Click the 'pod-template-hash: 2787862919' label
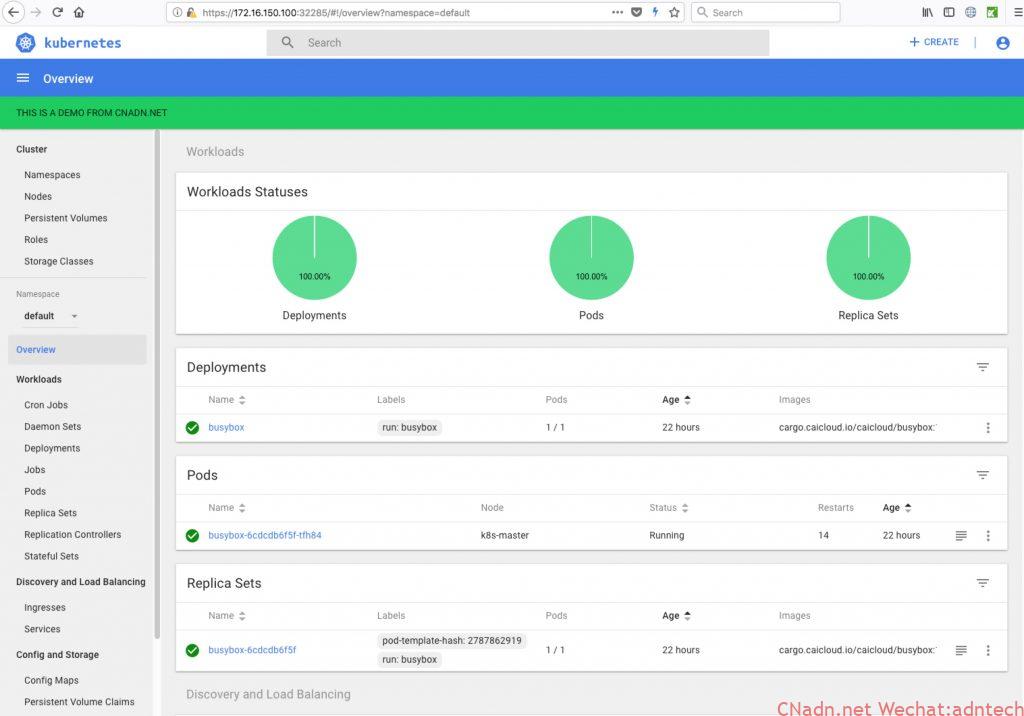This screenshot has width=1024, height=716. (x=452, y=640)
